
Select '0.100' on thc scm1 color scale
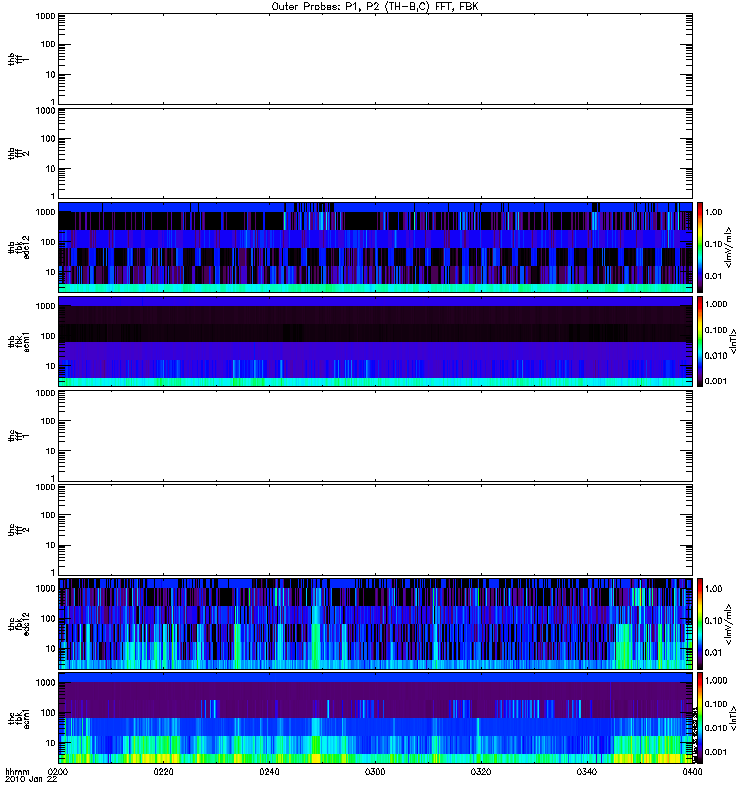(716, 704)
